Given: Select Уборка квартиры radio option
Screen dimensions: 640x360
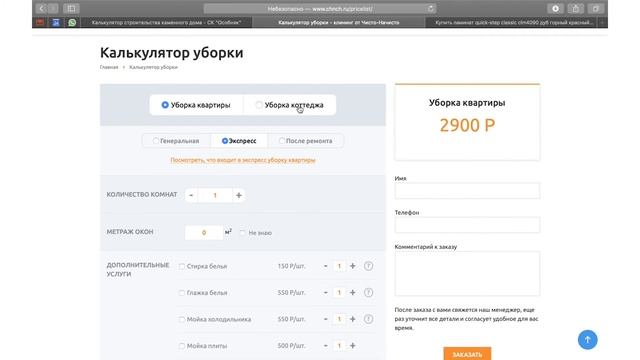Looking at the screenshot, I should click(x=196, y=105).
